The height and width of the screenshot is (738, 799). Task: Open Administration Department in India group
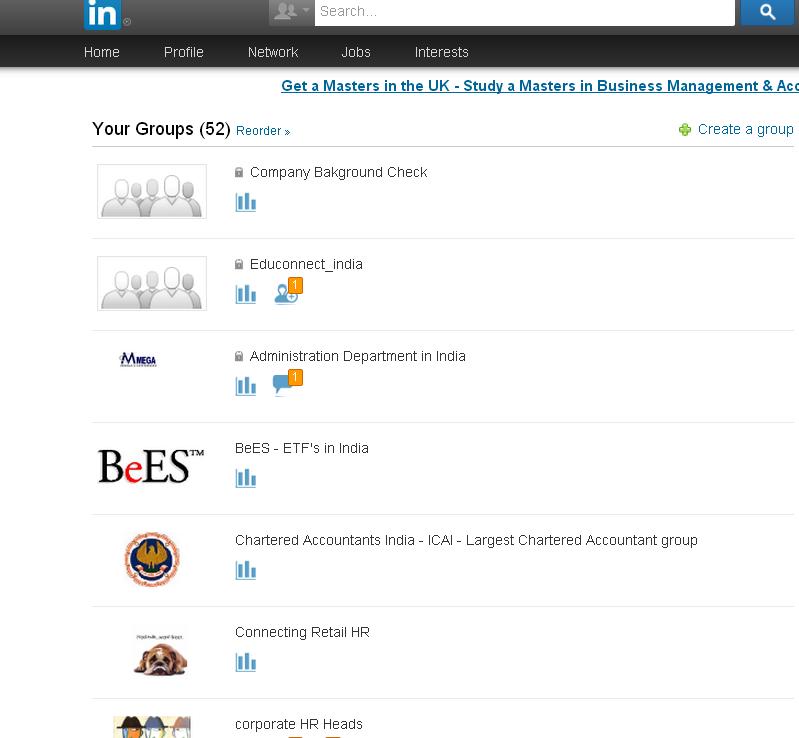357,356
